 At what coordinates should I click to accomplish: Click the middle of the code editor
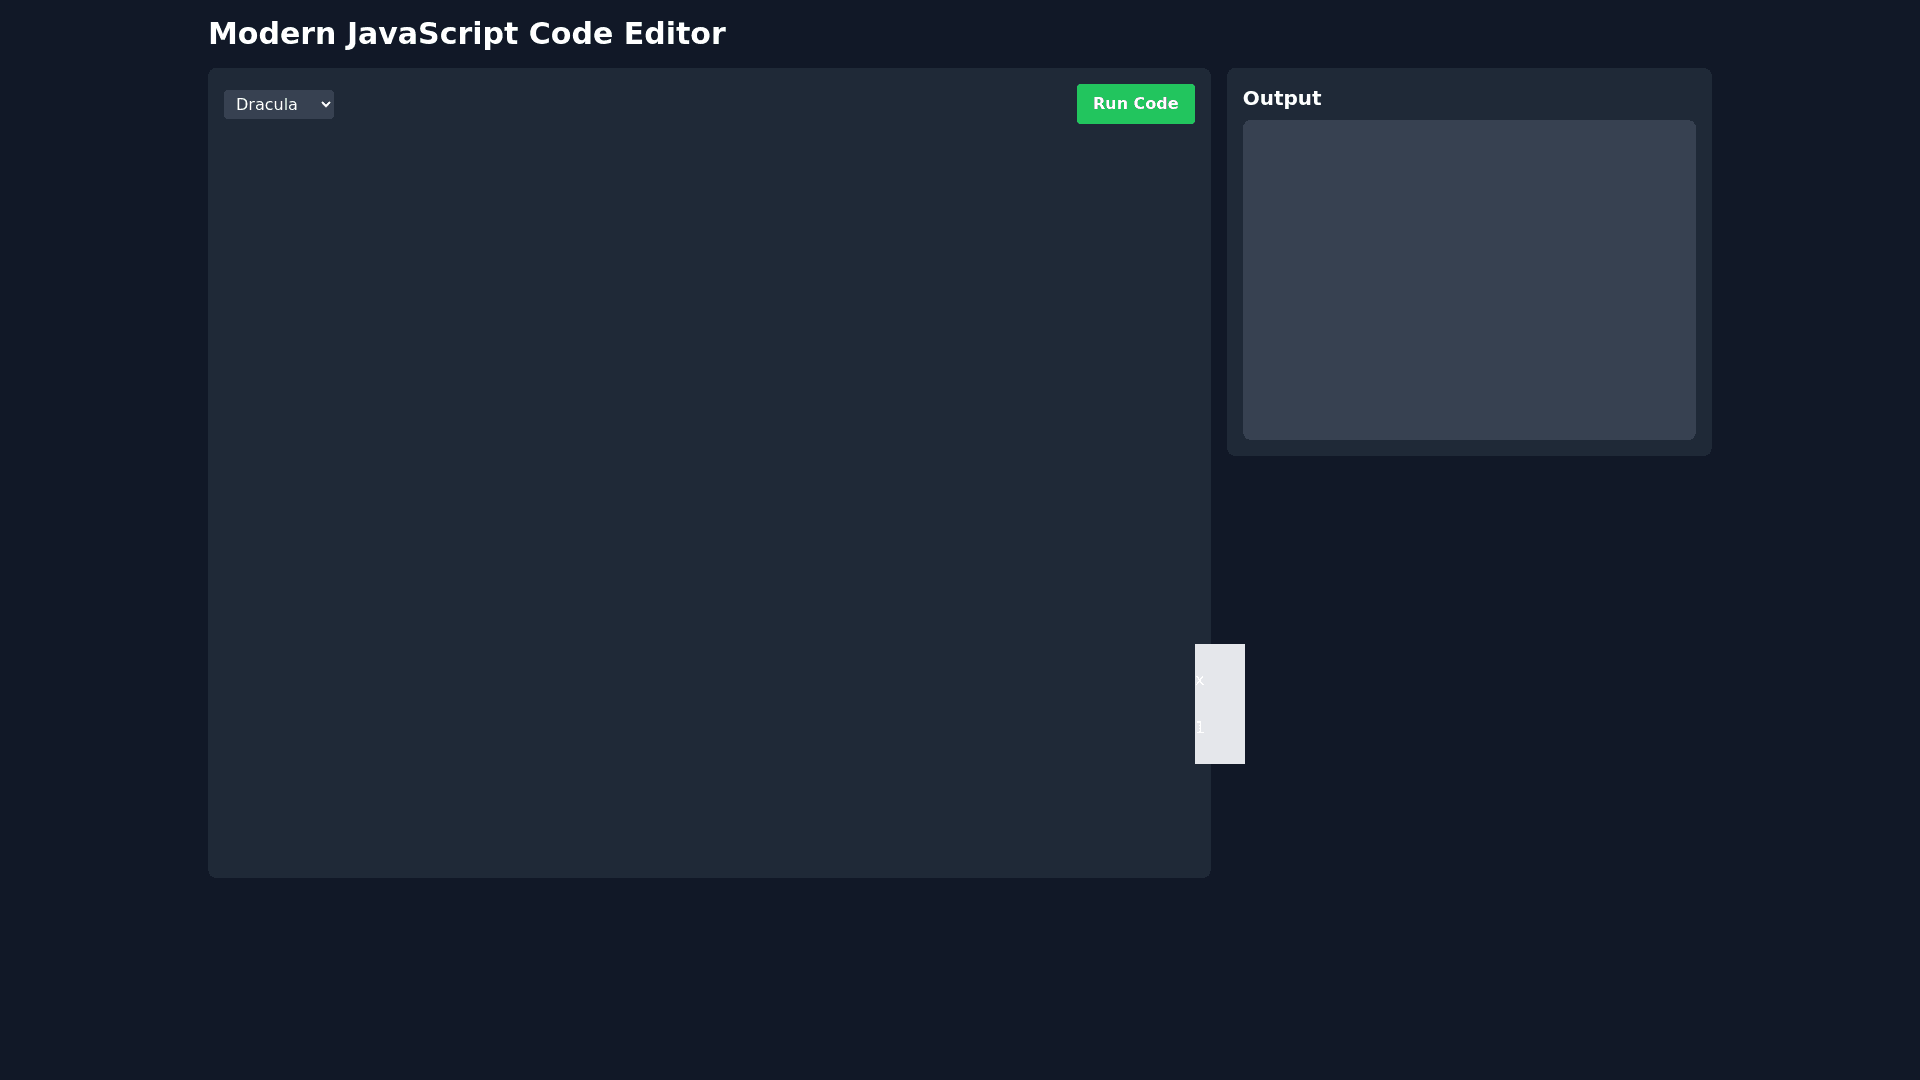pos(708,500)
